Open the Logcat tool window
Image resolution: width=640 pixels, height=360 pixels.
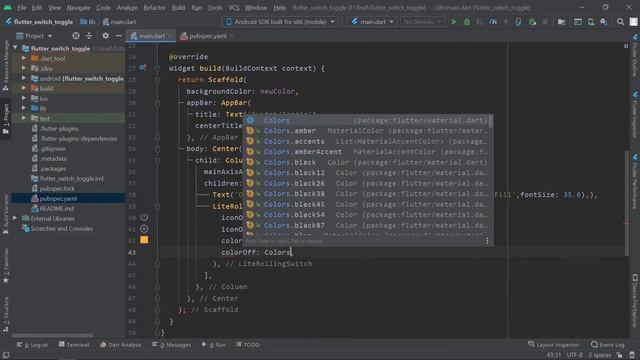pyautogui.click(x=32, y=345)
